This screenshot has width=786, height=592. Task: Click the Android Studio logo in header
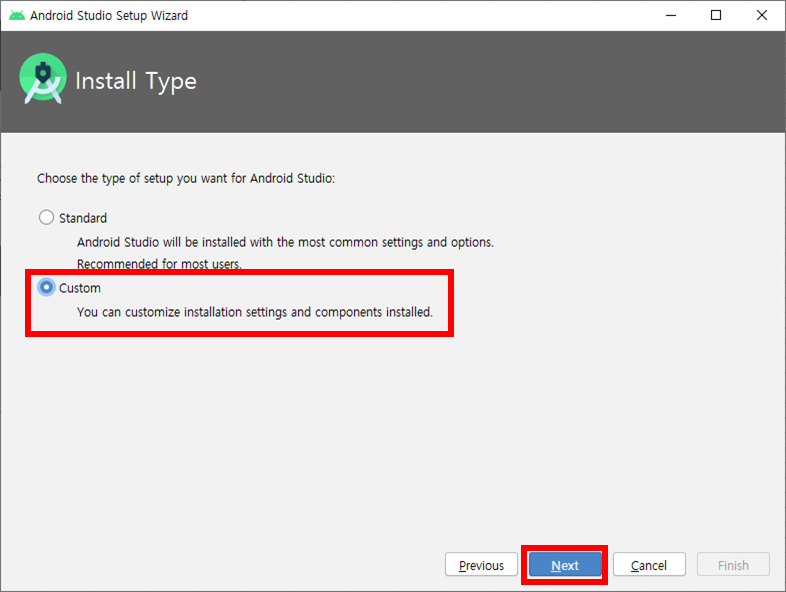click(x=43, y=79)
